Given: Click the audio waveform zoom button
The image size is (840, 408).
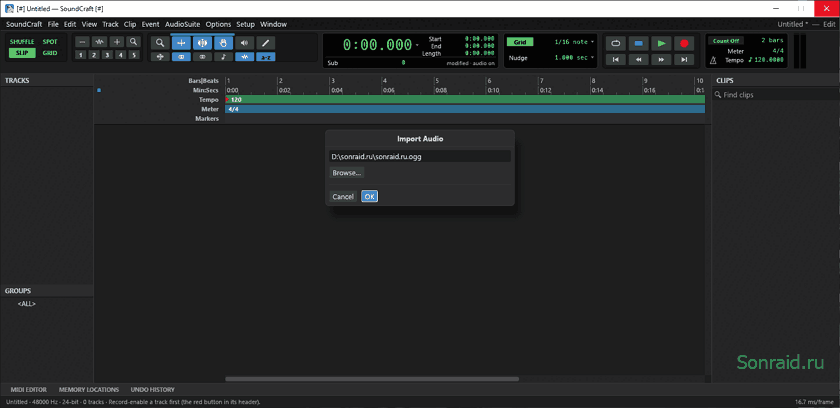Looking at the screenshot, I should [99, 42].
